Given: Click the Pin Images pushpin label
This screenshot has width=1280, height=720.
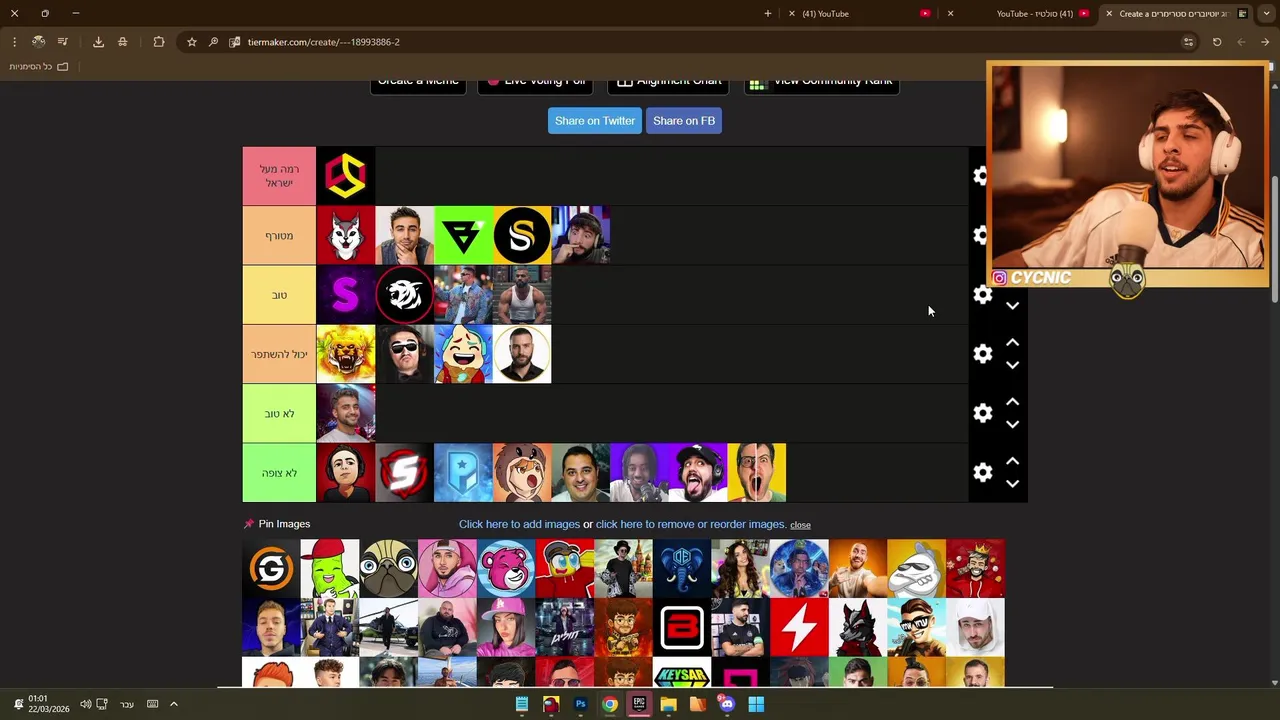Looking at the screenshot, I should click(x=277, y=524).
